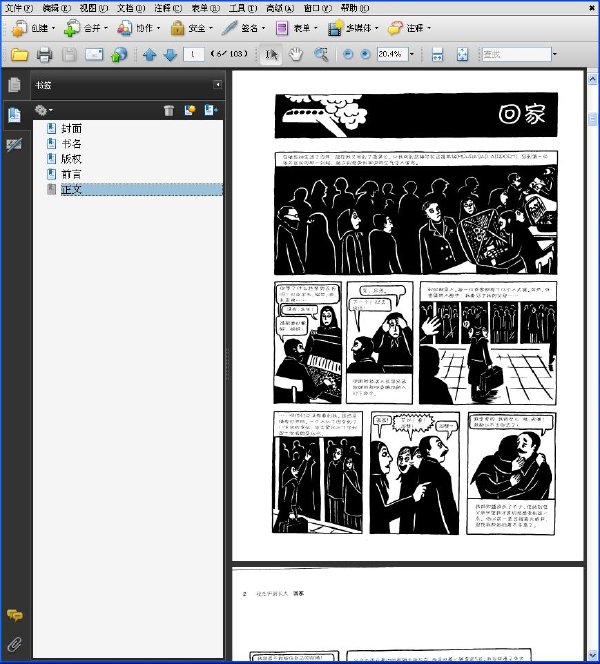Open the 文件 (File) menu

pos(19,8)
